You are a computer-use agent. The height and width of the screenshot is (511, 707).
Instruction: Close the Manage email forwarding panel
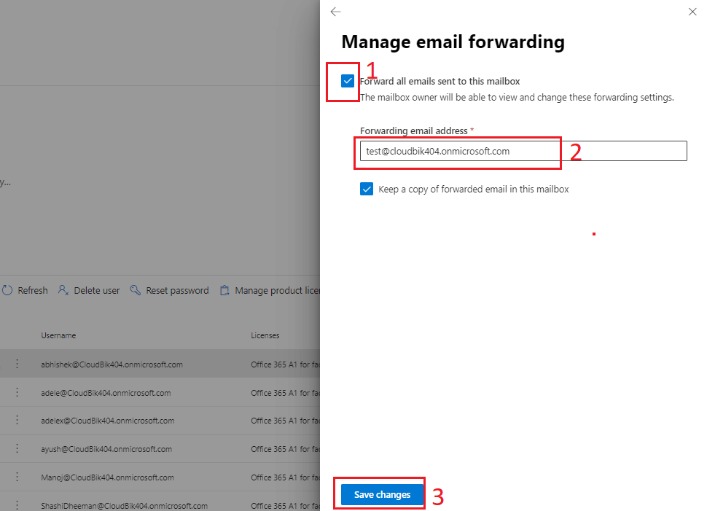(x=693, y=12)
